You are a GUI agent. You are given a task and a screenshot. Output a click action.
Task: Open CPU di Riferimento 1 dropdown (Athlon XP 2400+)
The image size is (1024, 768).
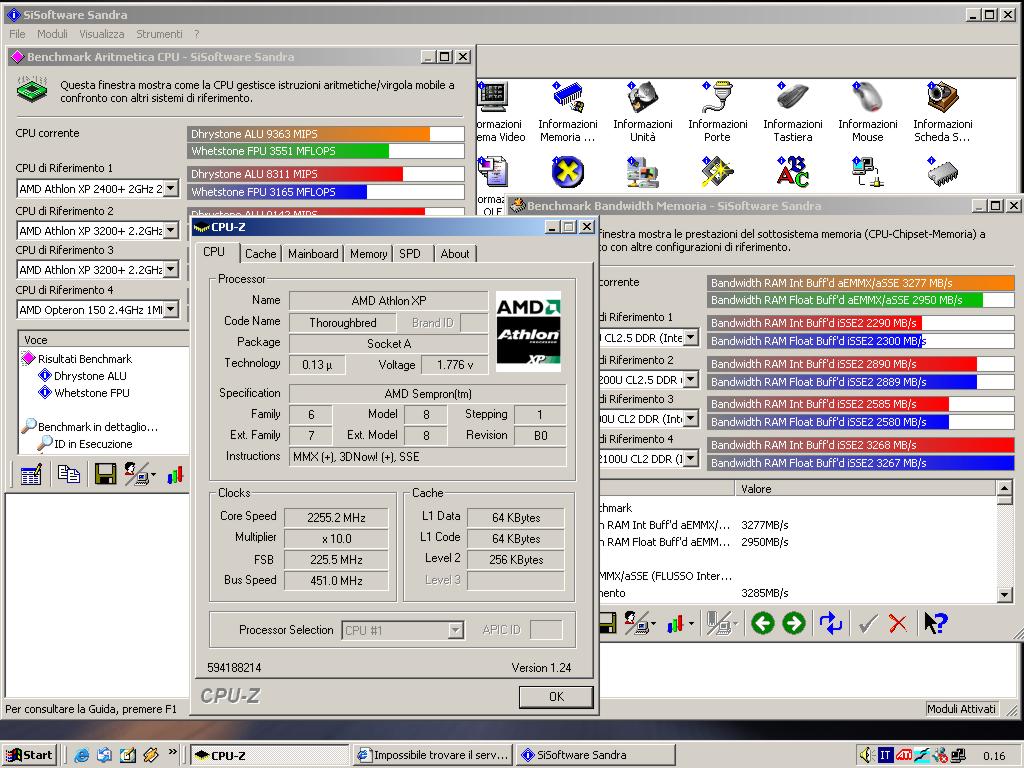(170, 189)
